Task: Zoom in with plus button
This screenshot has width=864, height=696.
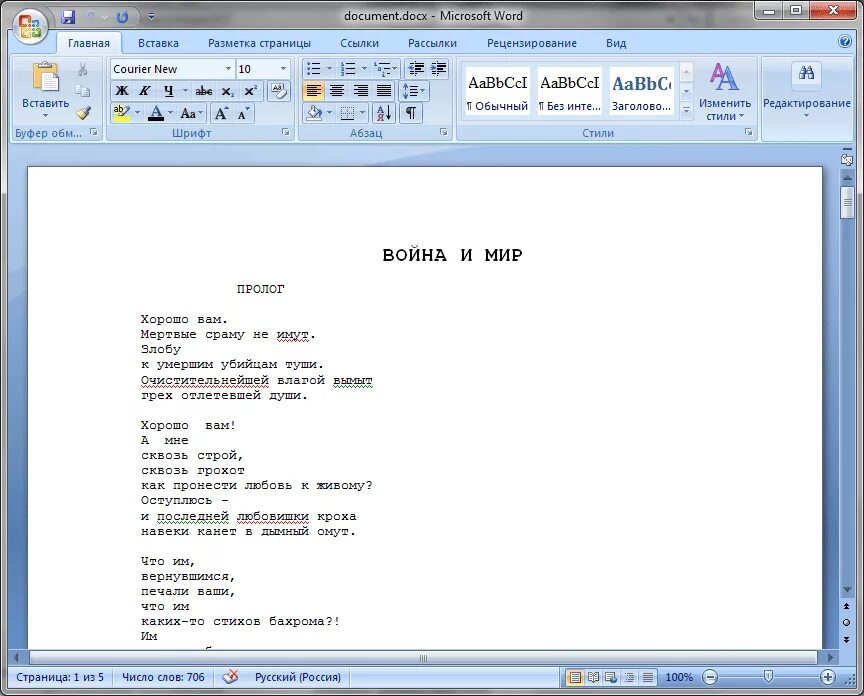Action: pos(828,677)
